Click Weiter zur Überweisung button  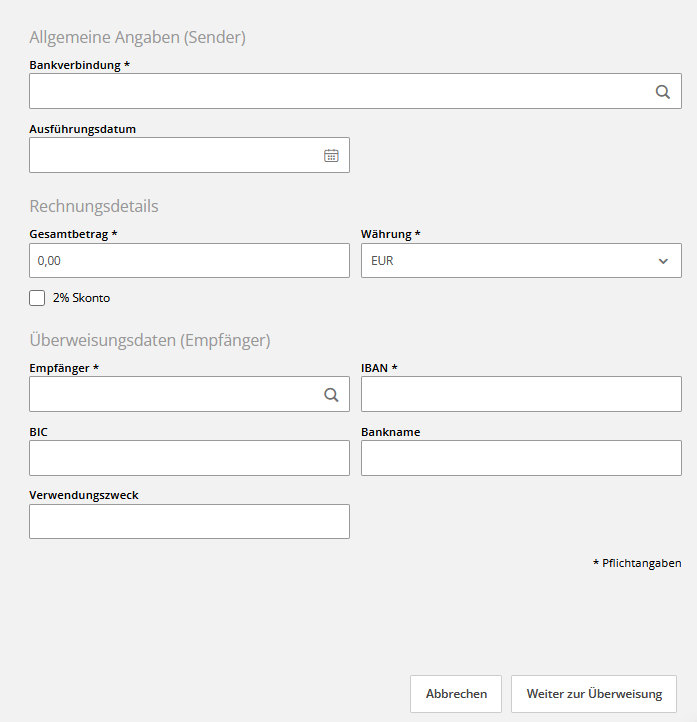pyautogui.click(x=594, y=694)
